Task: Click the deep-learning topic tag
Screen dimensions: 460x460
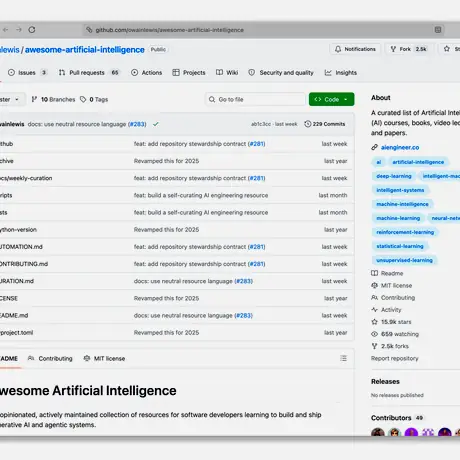Action: (x=394, y=176)
